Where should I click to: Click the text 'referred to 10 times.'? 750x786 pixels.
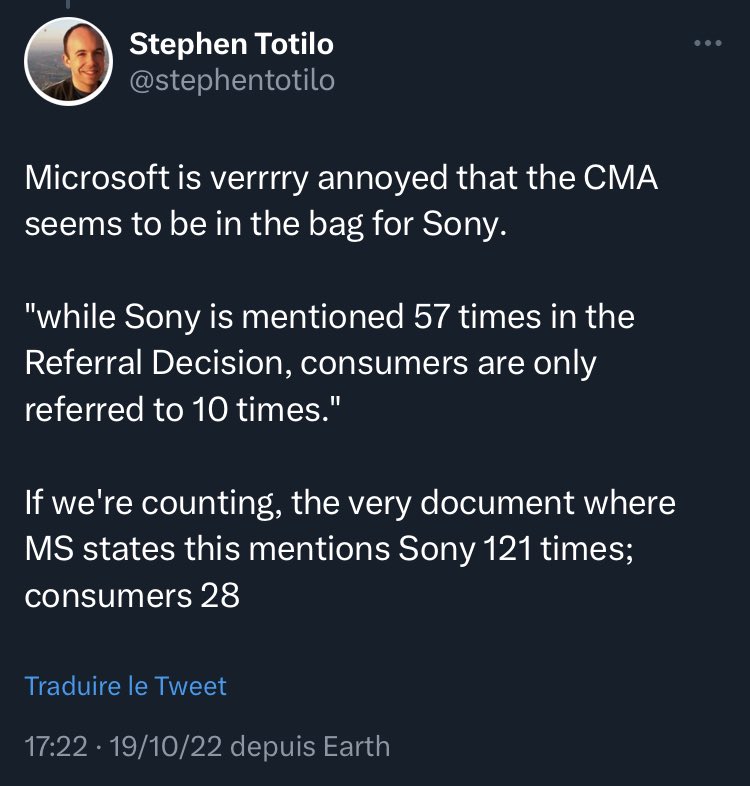(x=182, y=409)
